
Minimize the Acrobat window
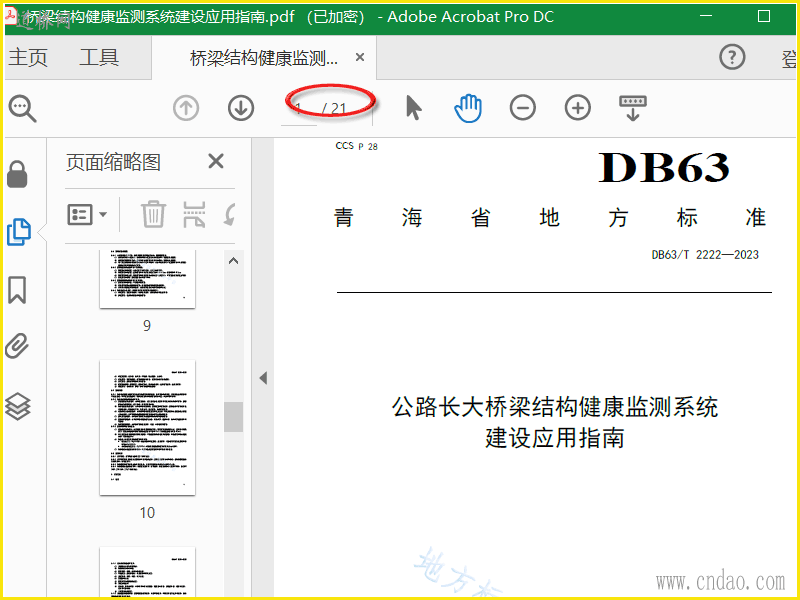coord(706,16)
